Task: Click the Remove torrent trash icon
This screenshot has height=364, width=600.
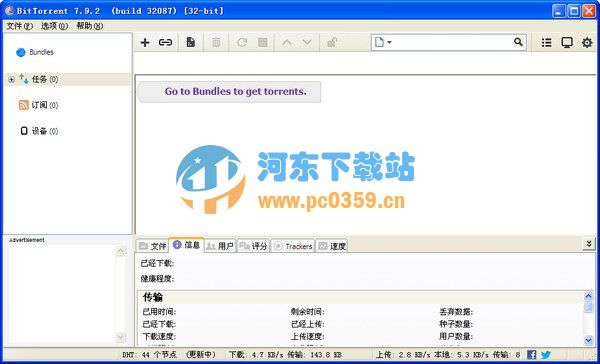Action: coord(216,42)
